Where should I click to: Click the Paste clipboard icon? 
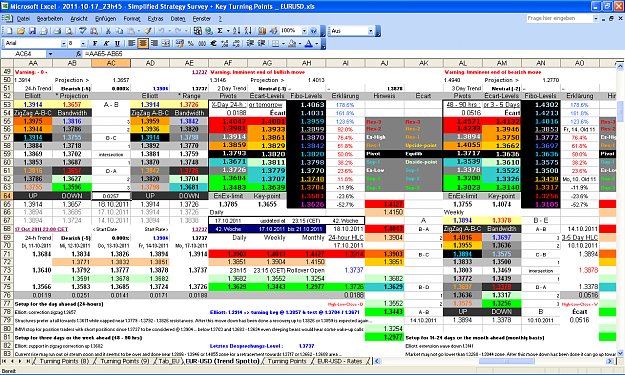click(x=131, y=31)
